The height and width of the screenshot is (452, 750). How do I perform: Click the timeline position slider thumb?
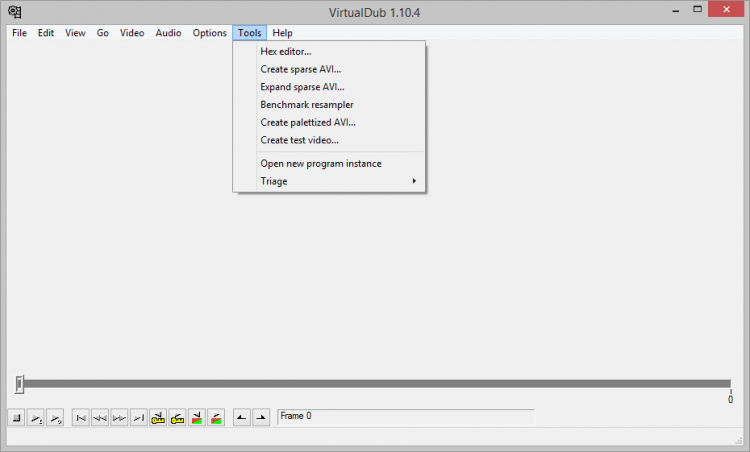19,384
